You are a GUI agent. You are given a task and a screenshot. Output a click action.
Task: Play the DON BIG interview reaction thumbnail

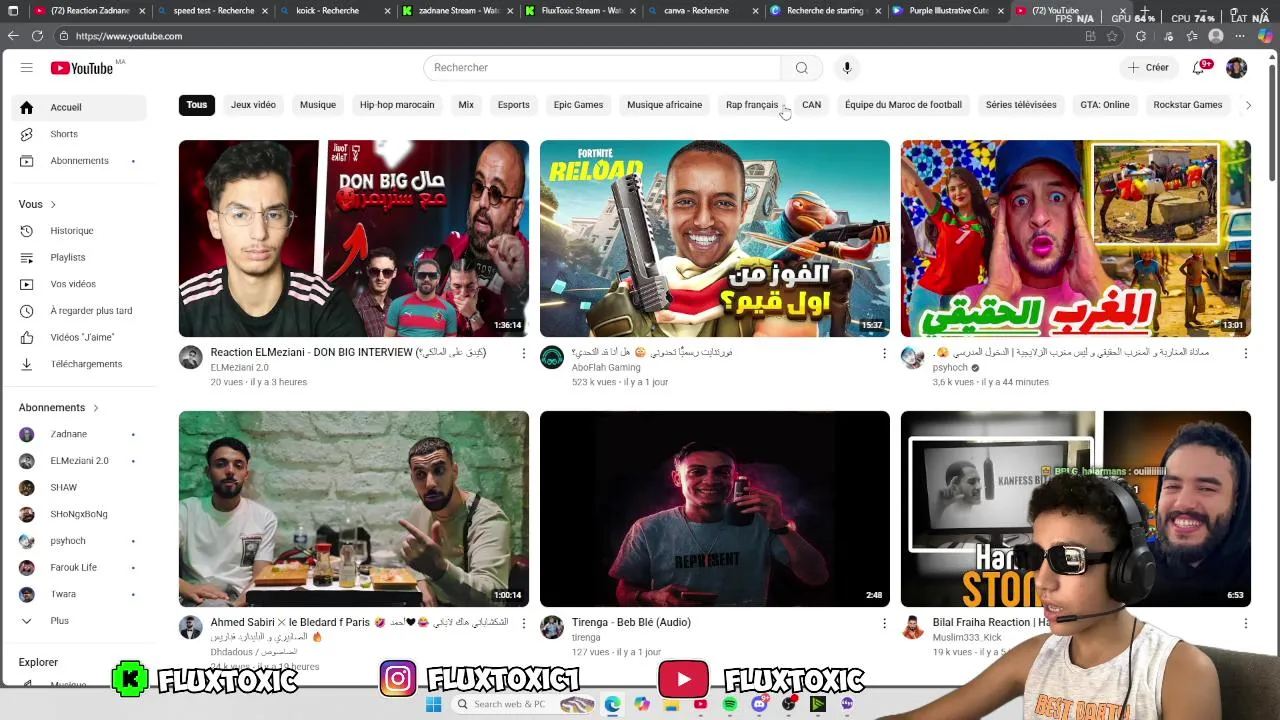354,238
